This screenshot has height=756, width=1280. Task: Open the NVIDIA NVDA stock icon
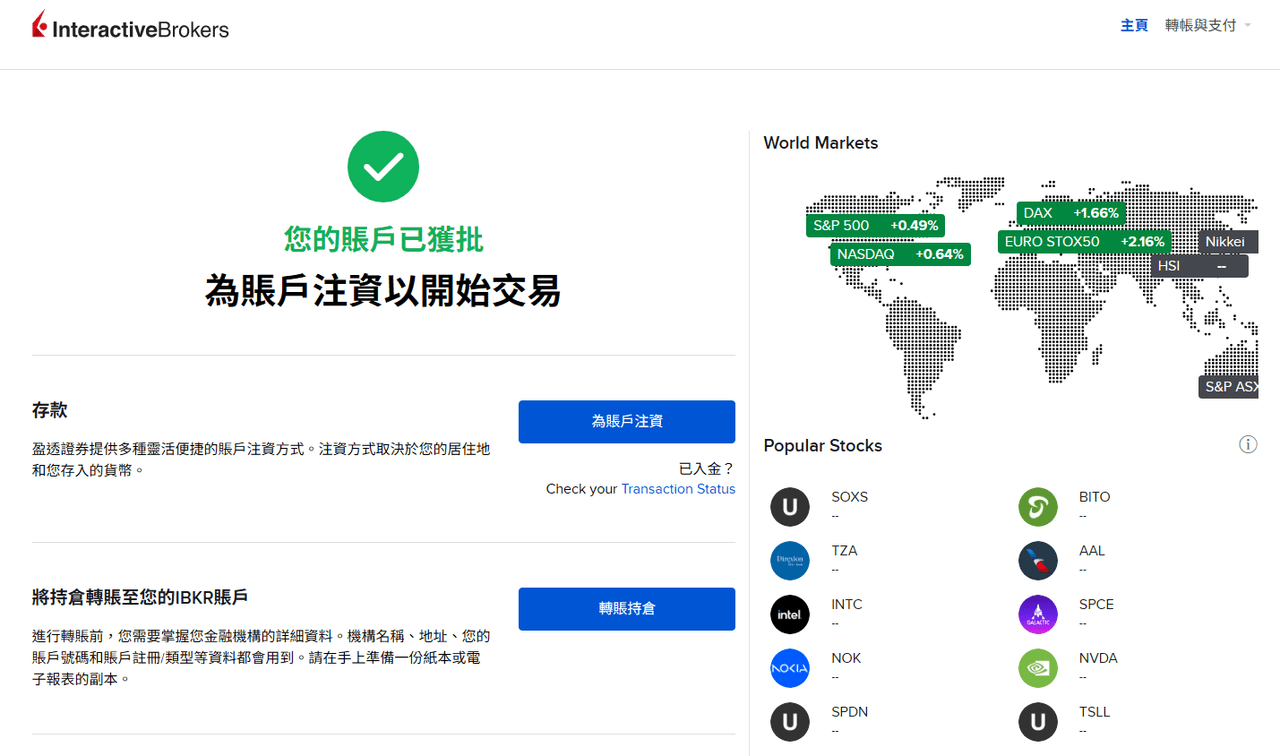pyautogui.click(x=1038, y=668)
